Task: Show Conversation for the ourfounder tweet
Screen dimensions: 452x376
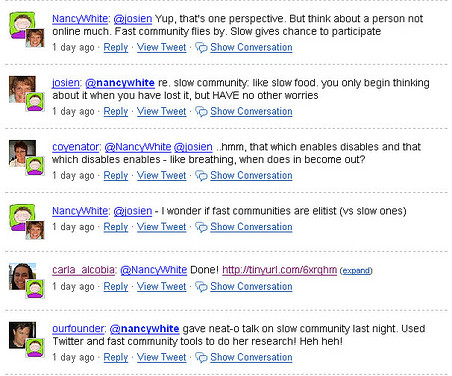Action: [x=251, y=357]
